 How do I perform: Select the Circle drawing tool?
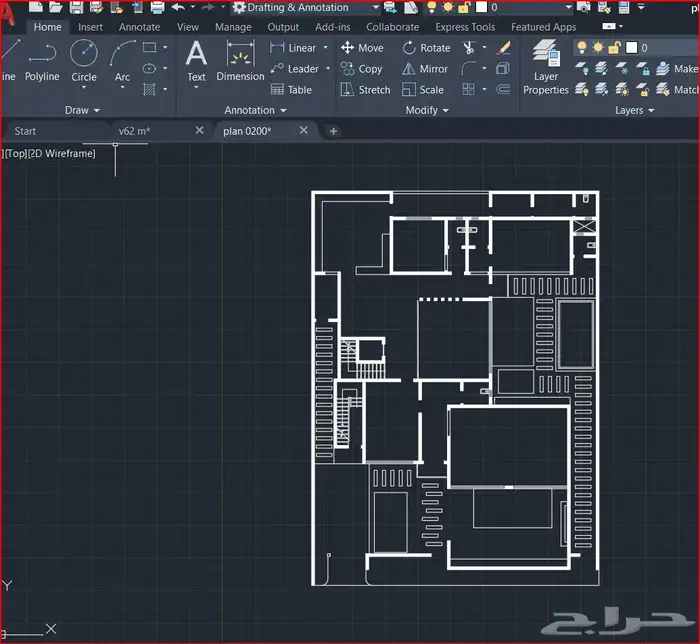coord(84,63)
